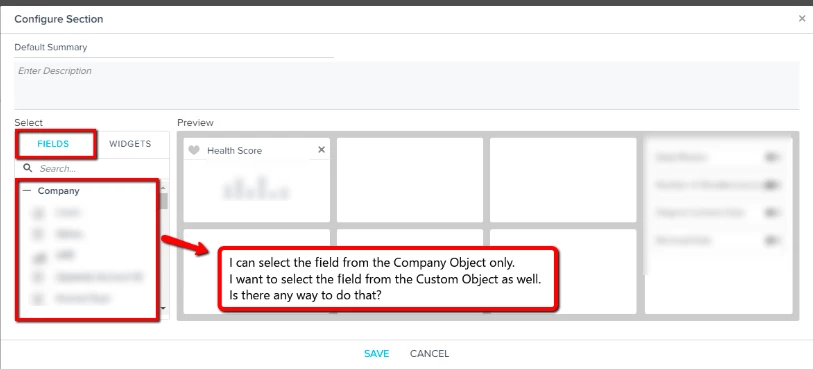This screenshot has height=369, width=813.
Task: Edit the Default Summary title field
Action: tap(174, 47)
